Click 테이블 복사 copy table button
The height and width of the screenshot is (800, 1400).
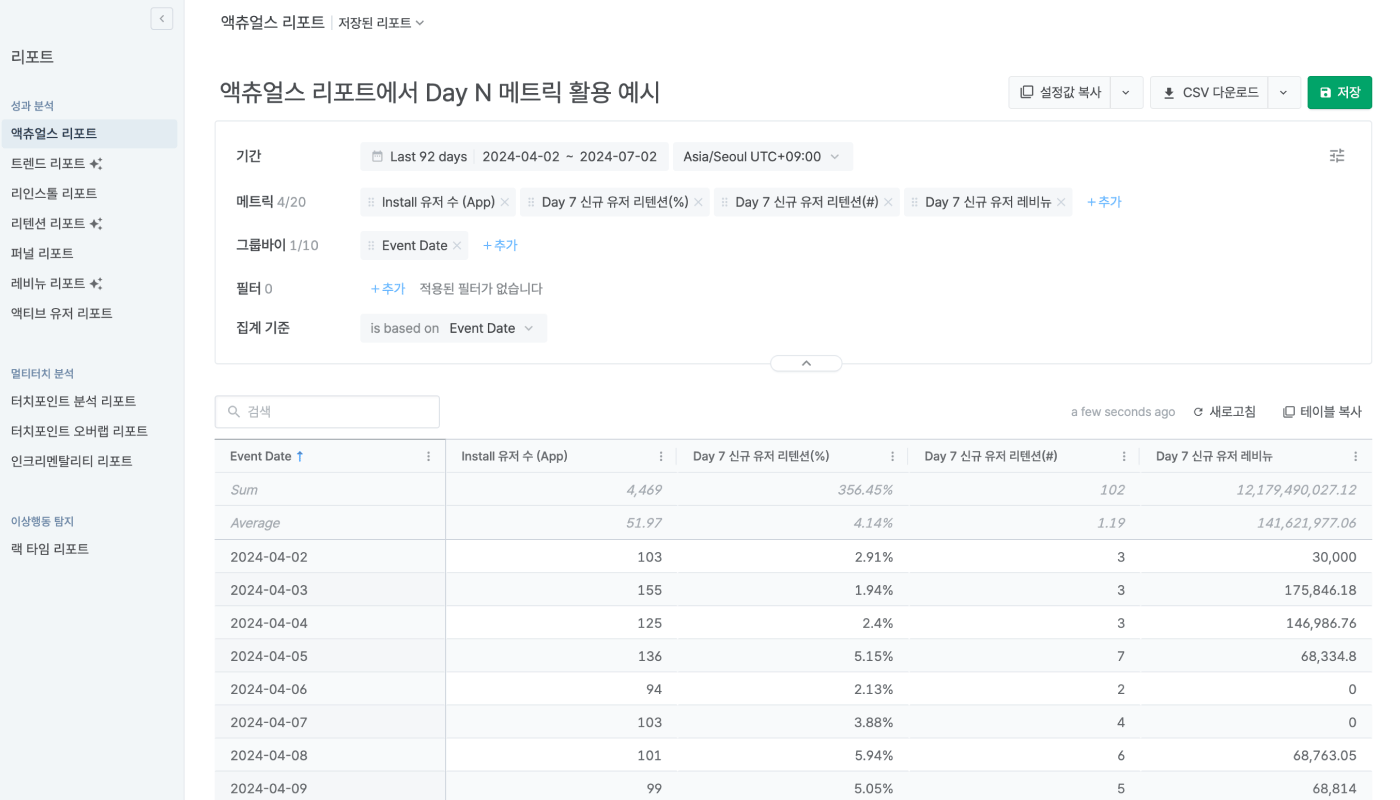coord(1322,412)
